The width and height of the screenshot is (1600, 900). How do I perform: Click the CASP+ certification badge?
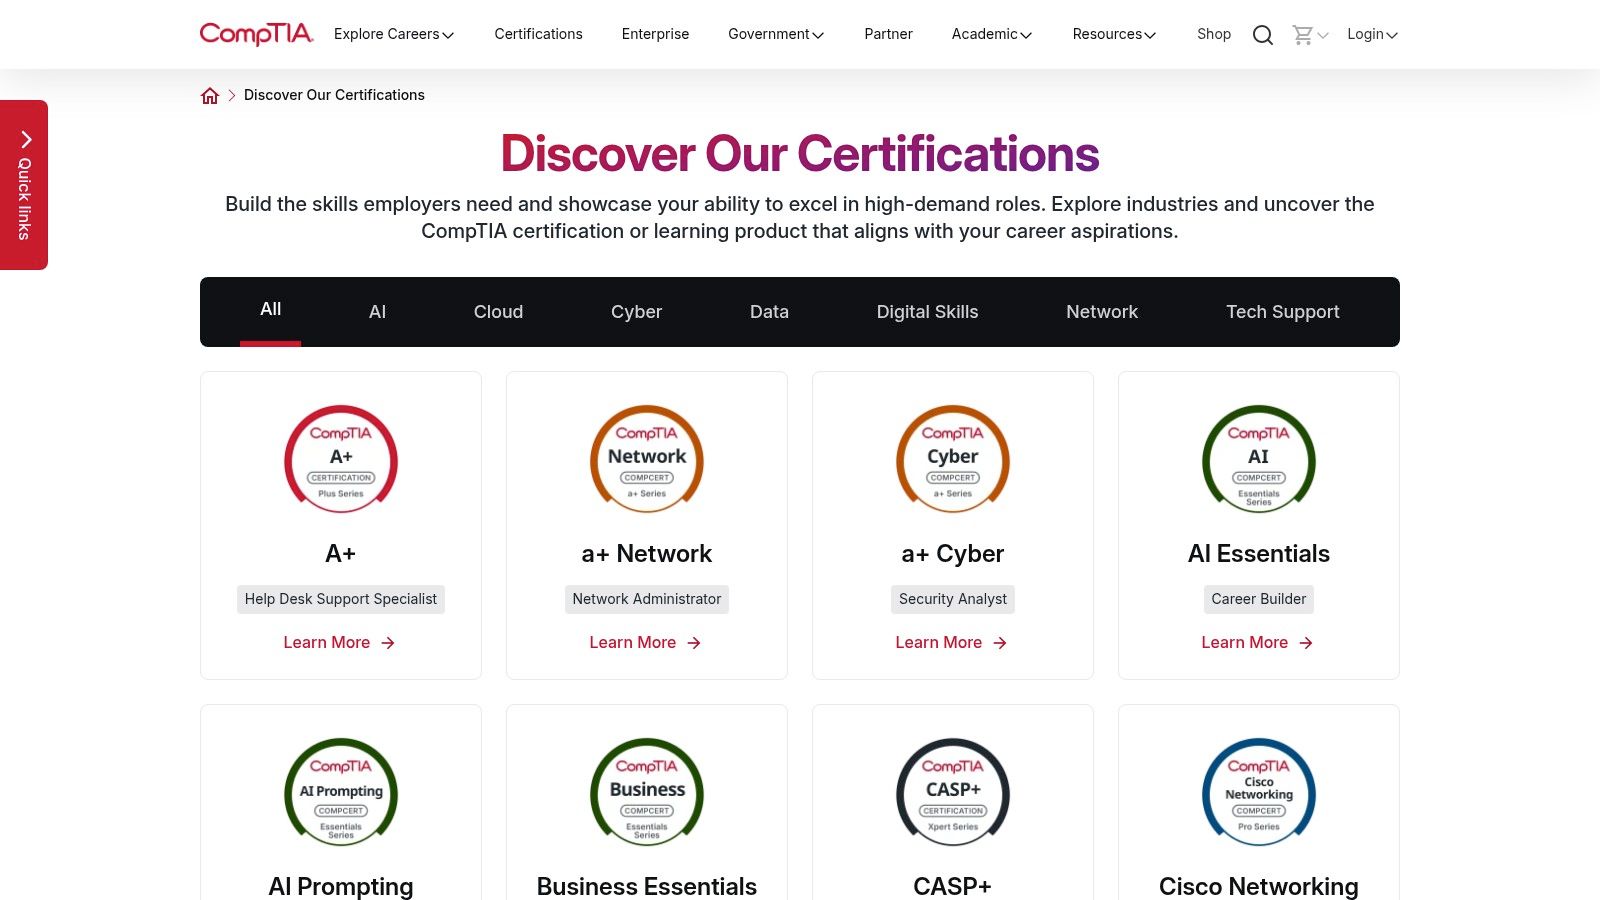point(952,792)
